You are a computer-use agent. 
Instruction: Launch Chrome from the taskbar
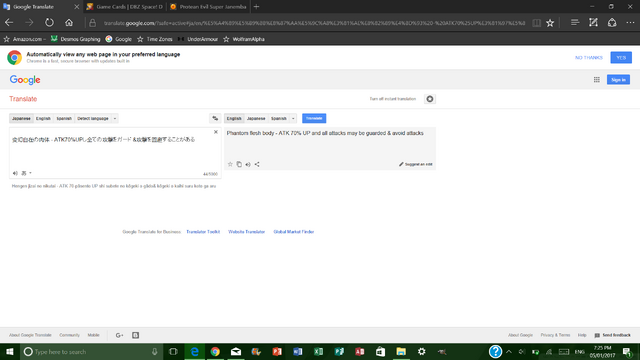(x=215, y=351)
